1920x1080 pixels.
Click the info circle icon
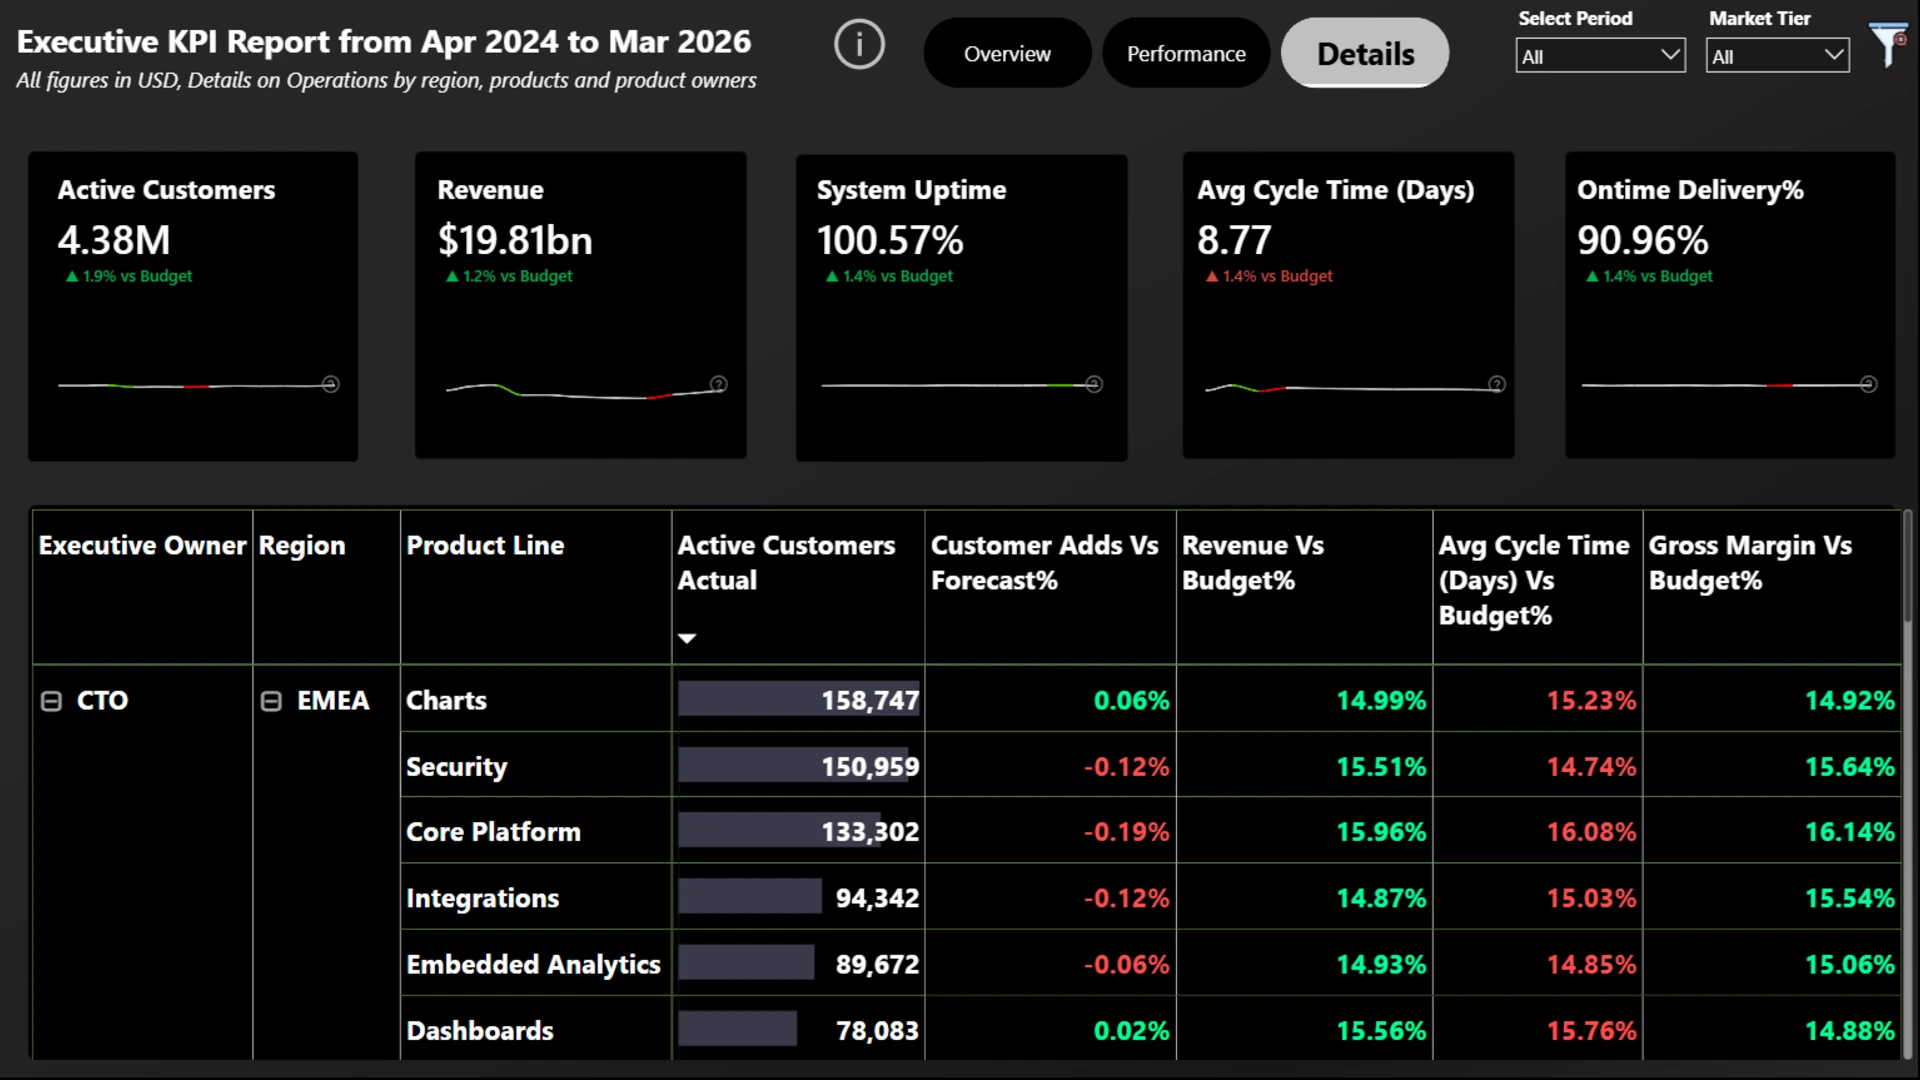pyautogui.click(x=859, y=45)
